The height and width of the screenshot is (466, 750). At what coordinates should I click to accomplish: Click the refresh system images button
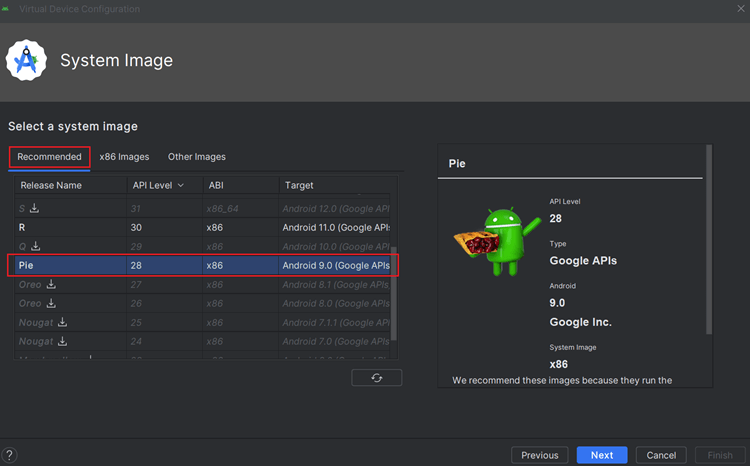coord(376,377)
